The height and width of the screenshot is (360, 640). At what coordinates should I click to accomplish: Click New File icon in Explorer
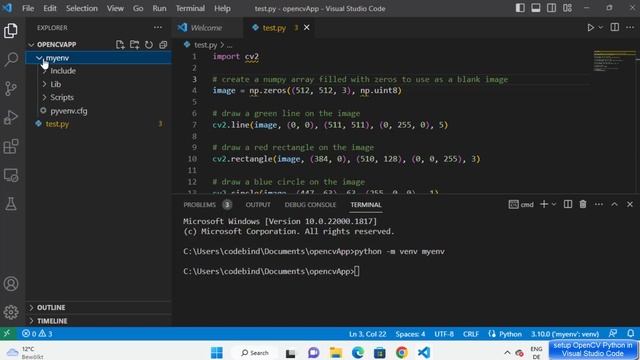120,44
